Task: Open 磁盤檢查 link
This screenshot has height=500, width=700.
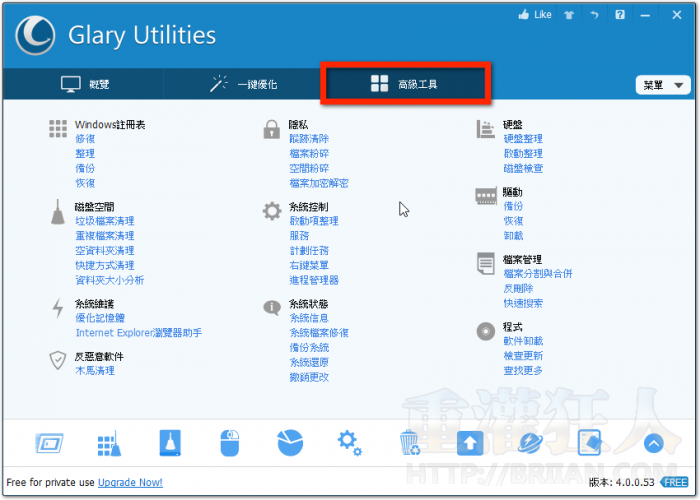Action: click(x=523, y=168)
